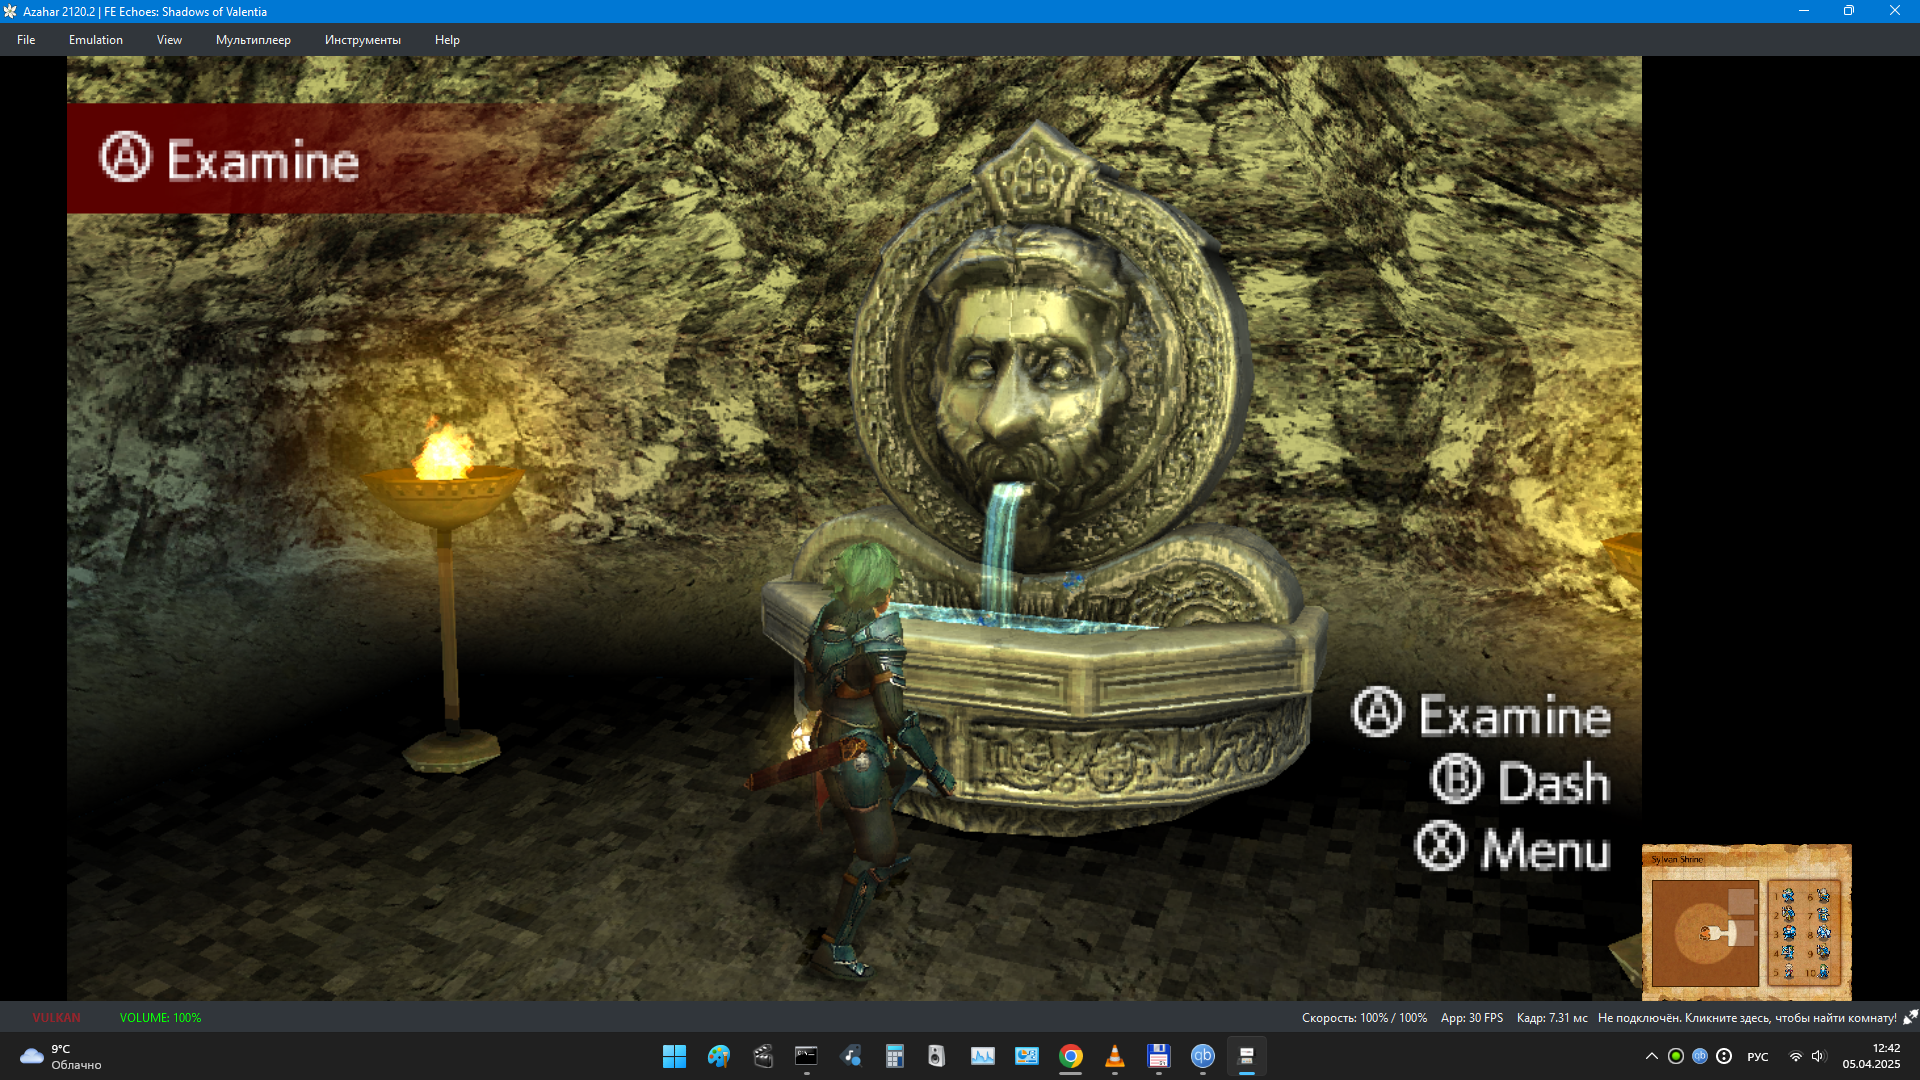This screenshot has height=1080, width=1920.
Task: Open the clapperboard video app in taskbar
Action: click(x=762, y=1056)
